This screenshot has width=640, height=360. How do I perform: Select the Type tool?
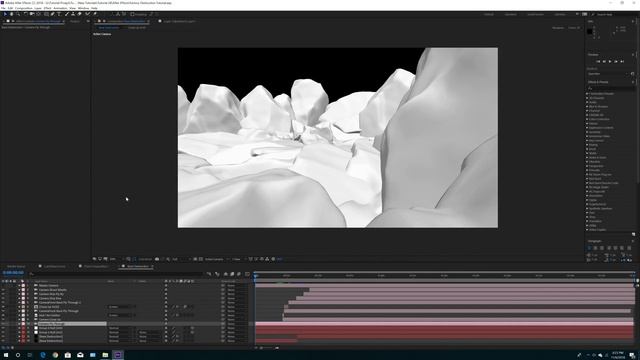[59, 14]
